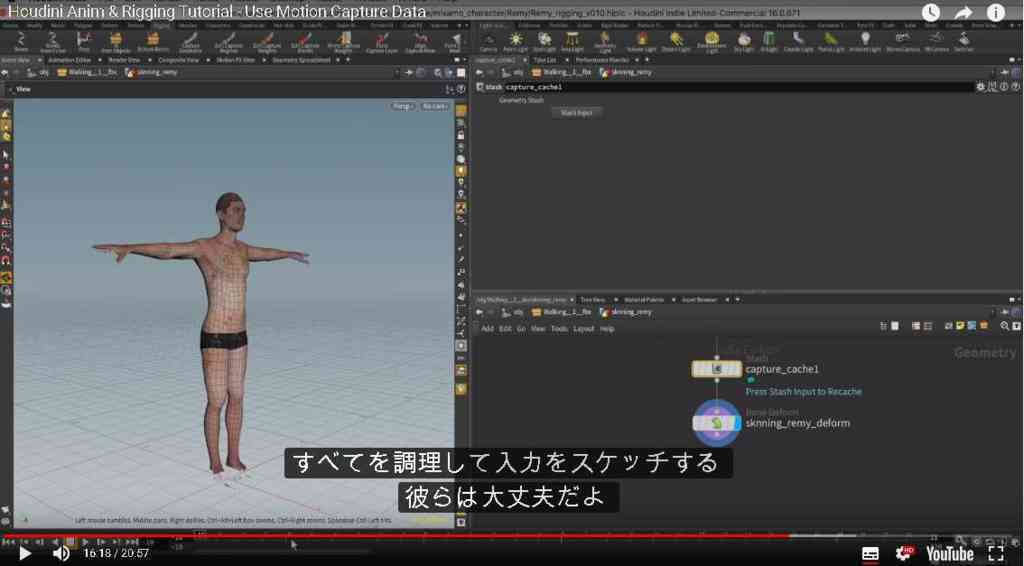Screen dimensions: 1024x566
Task: Switch to the Geometry Spreadsheet tab
Action: pyautogui.click(x=301, y=60)
